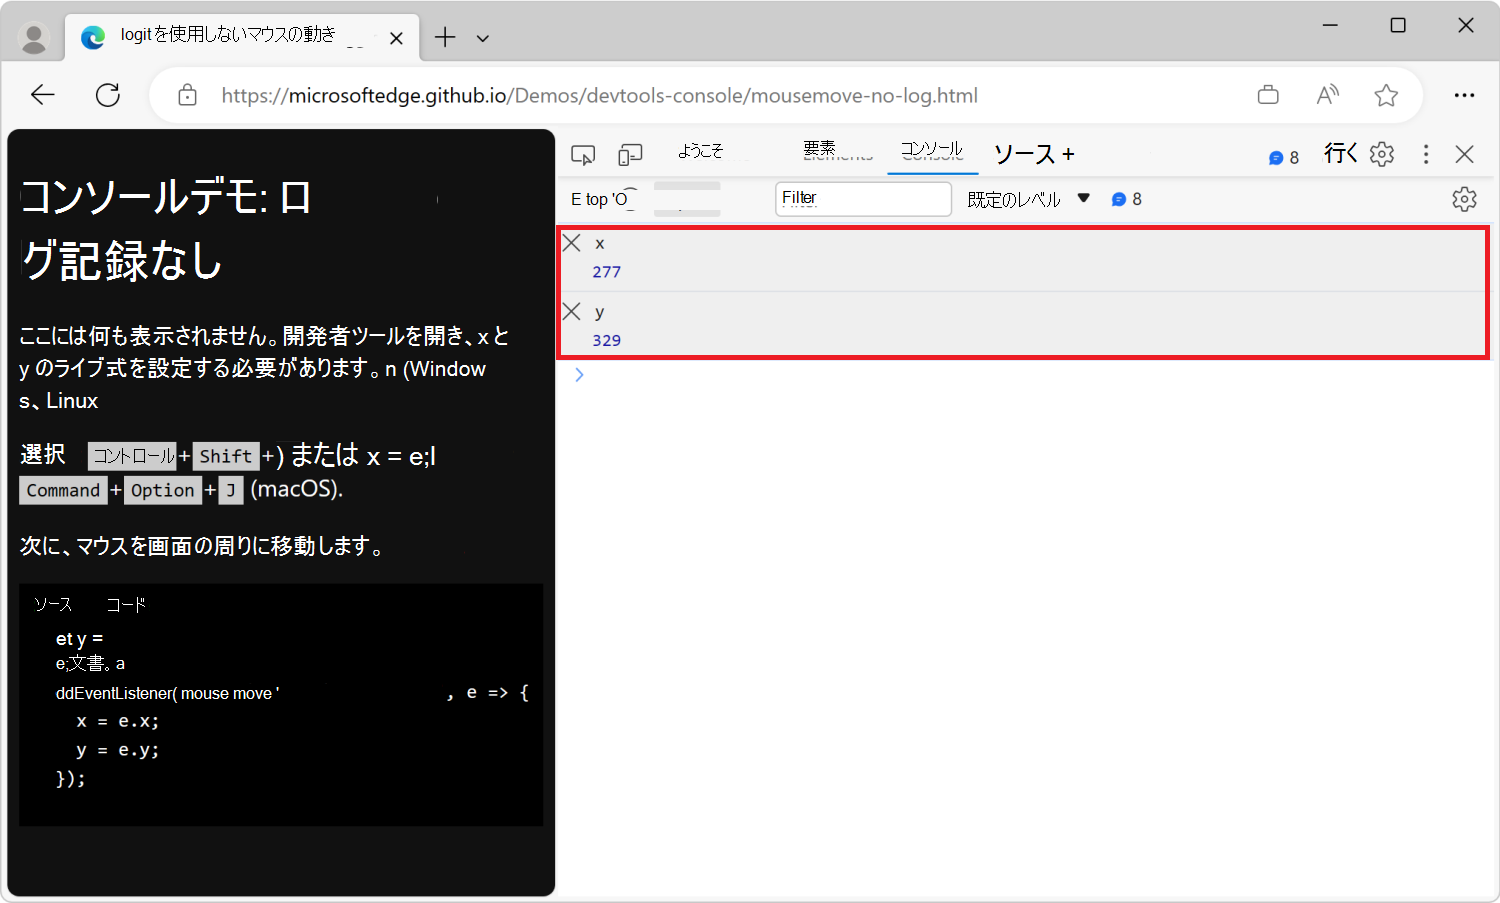Open the Edge settings ellipsis menu
The image size is (1500, 903).
coord(1464,94)
